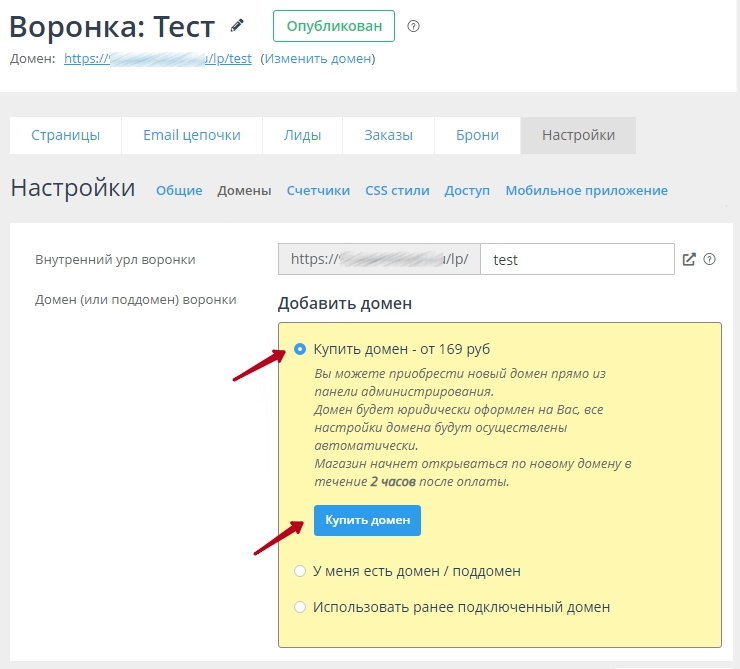Open the Брони tab
This screenshot has height=669, width=740.
(x=477, y=135)
